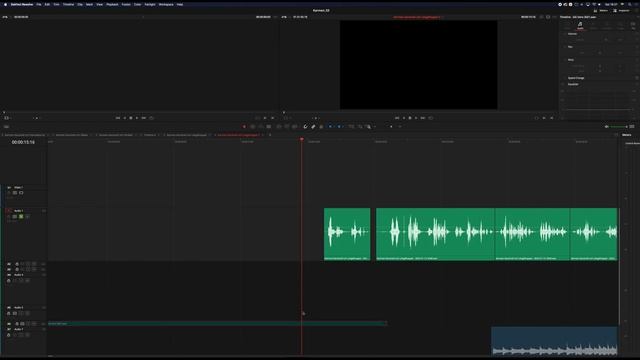Toggle Auto Track Selector on Video 1

point(15,193)
